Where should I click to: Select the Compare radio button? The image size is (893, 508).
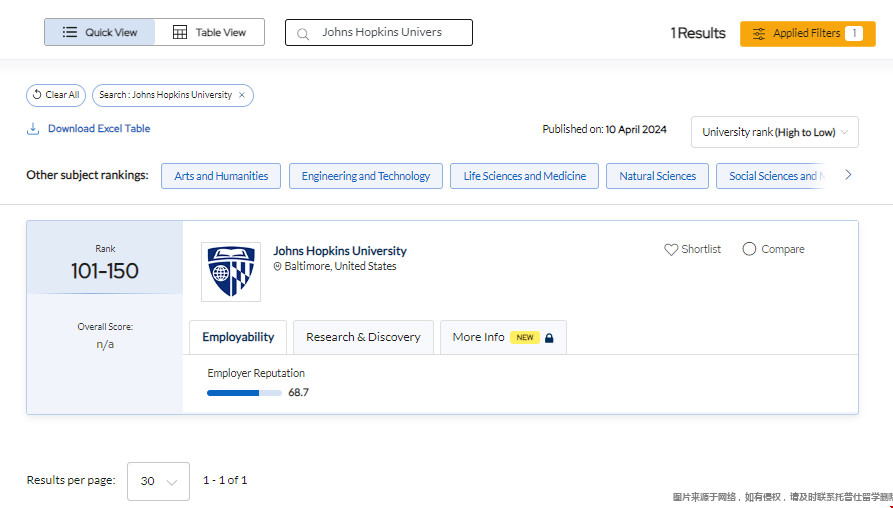click(749, 249)
